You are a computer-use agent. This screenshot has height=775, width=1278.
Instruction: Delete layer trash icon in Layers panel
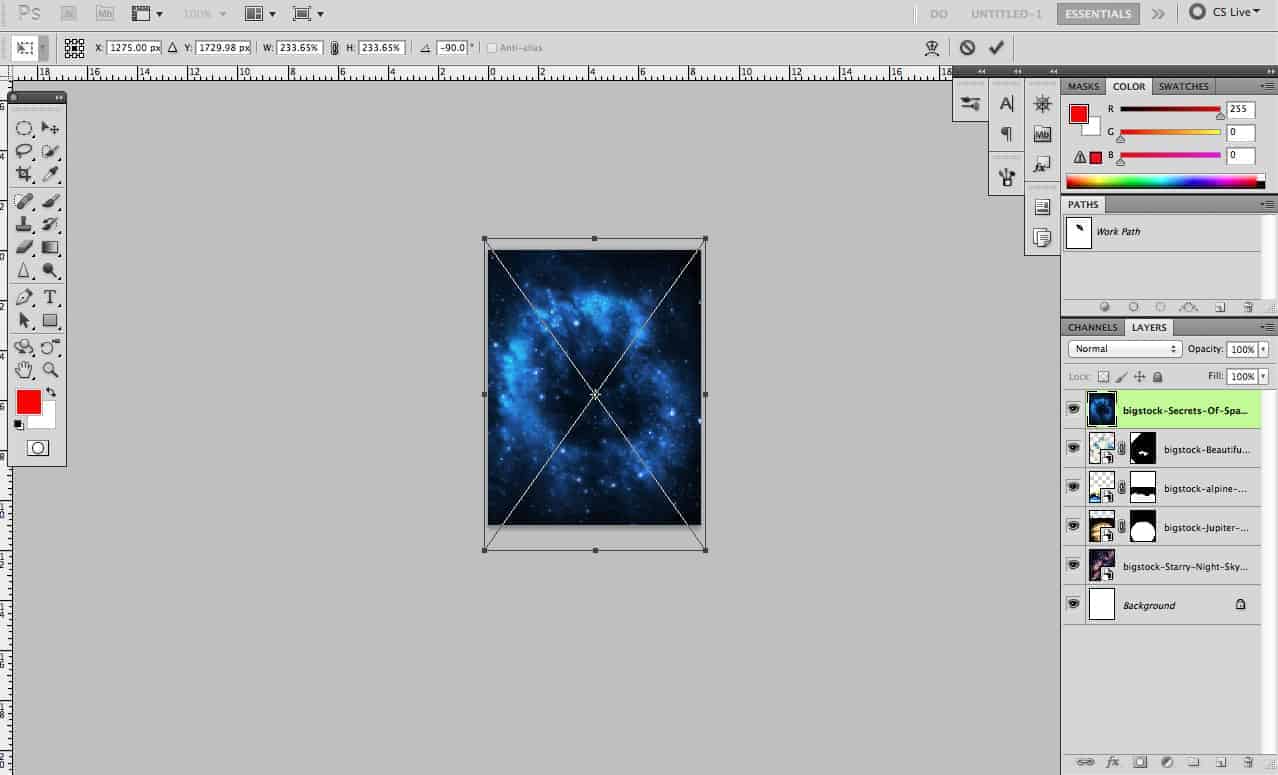1250,762
